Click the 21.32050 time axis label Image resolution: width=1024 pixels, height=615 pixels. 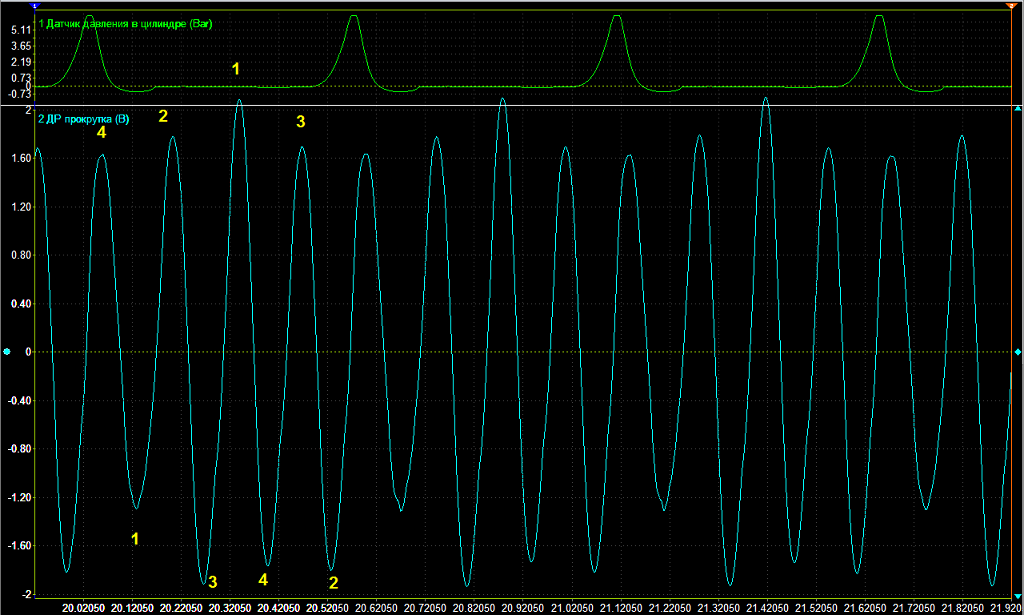(718, 608)
